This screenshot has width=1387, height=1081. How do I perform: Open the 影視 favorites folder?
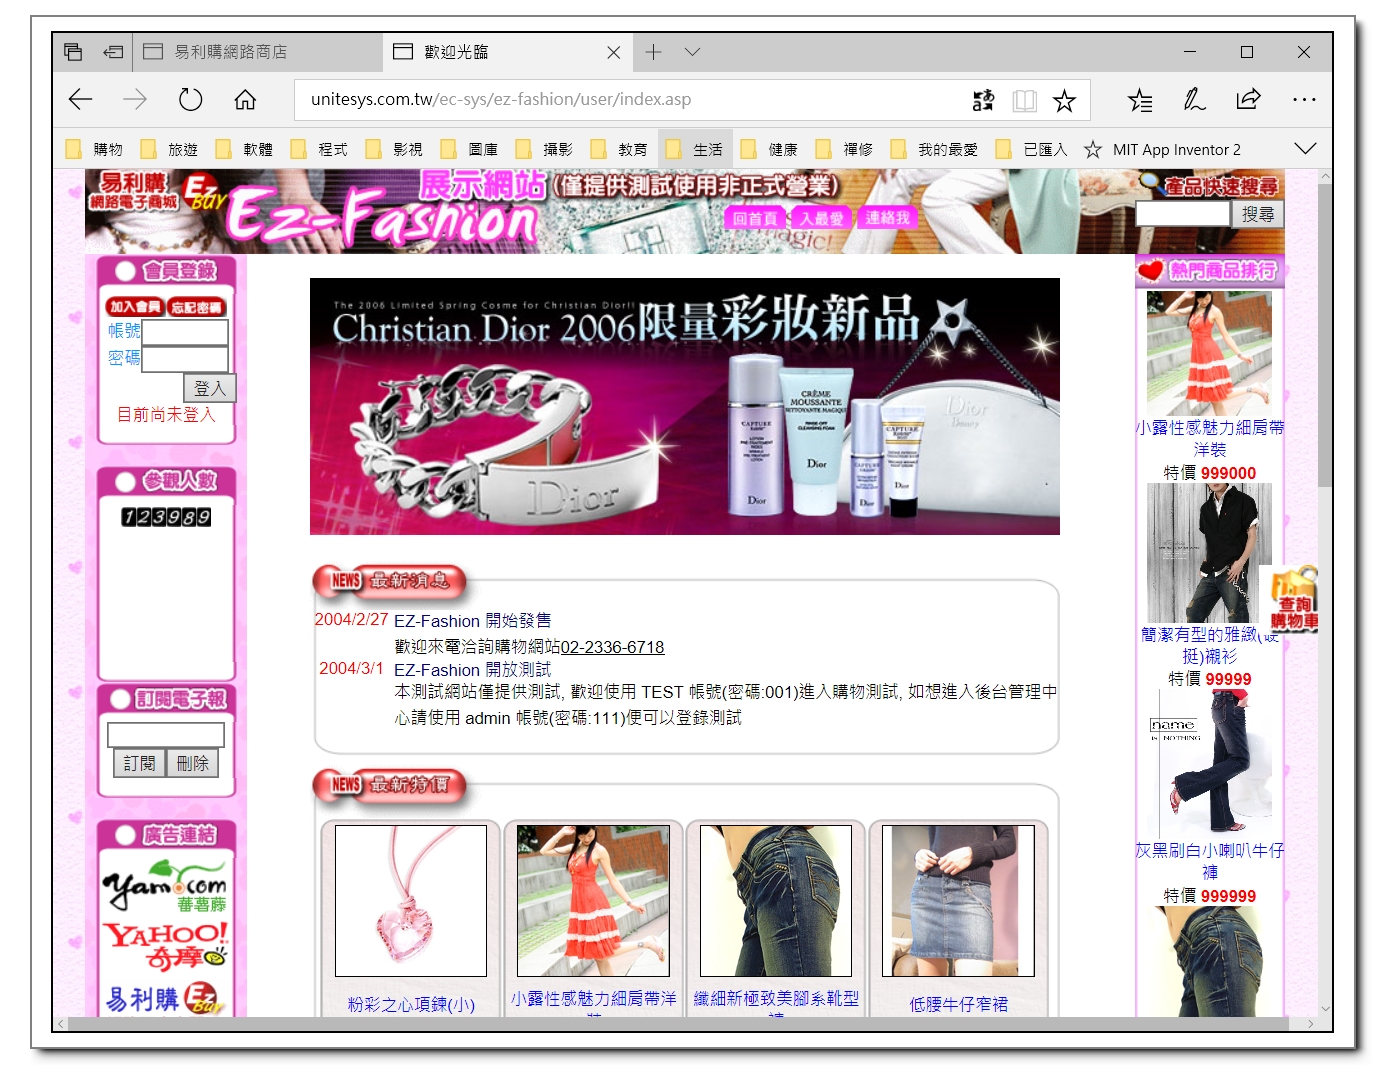coord(394,150)
